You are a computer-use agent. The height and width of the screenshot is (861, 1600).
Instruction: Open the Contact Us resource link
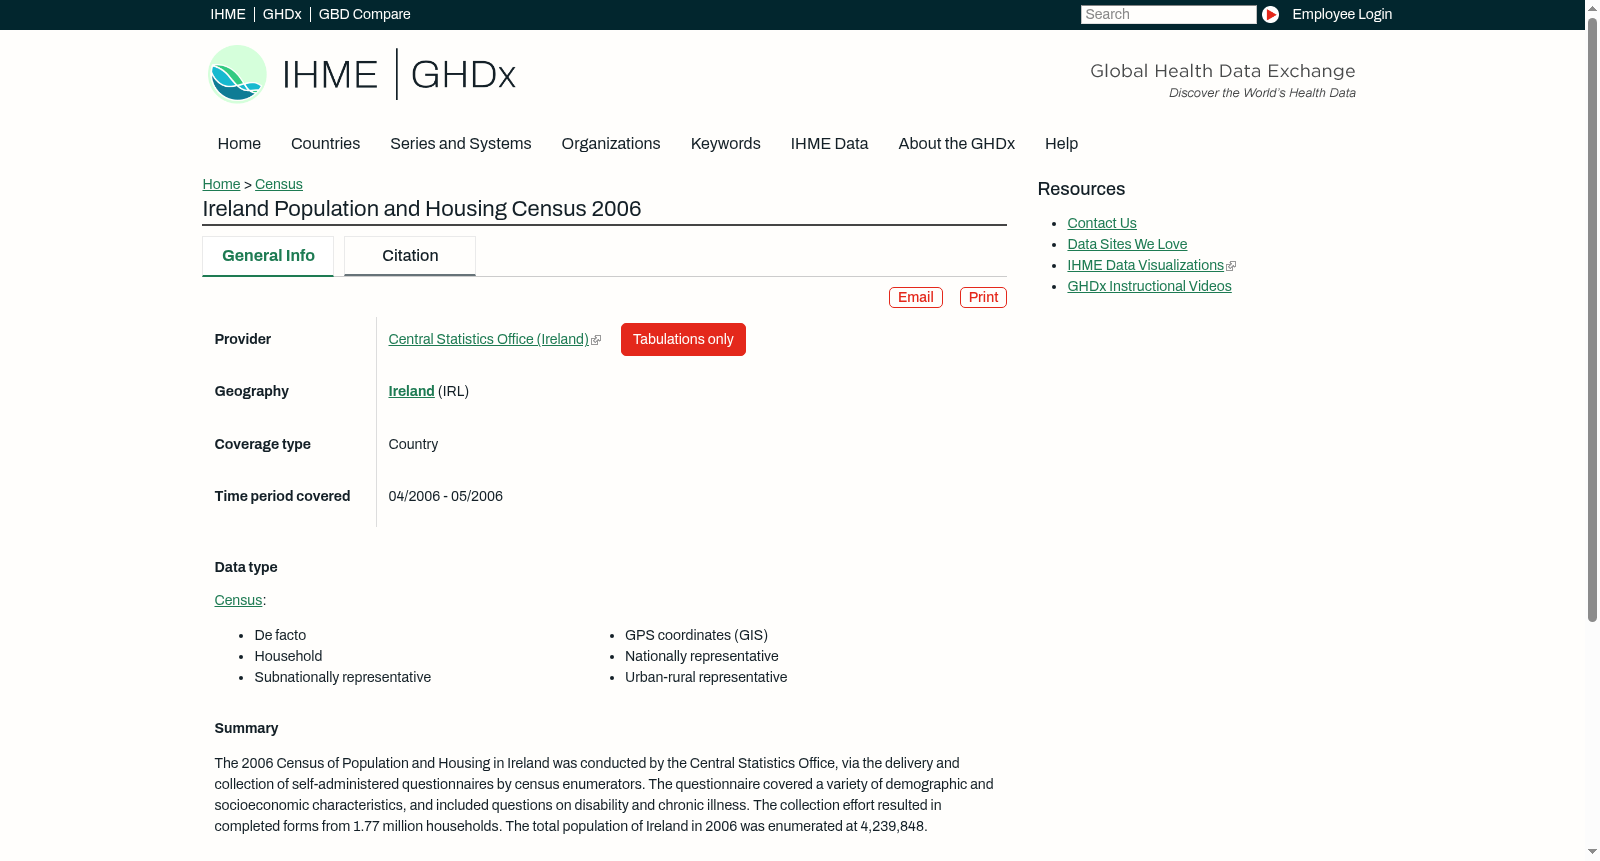pyautogui.click(x=1102, y=223)
